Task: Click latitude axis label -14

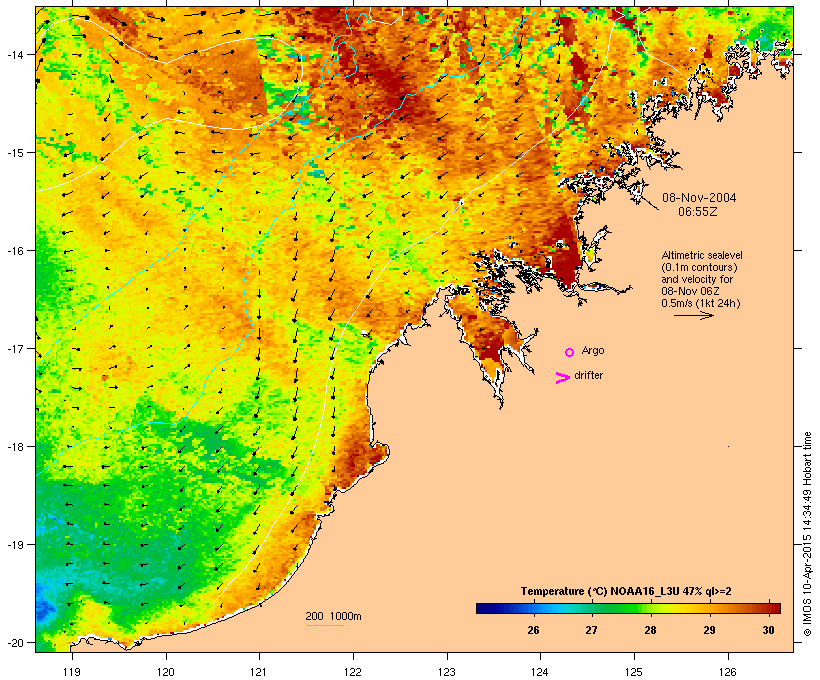Action: [x=14, y=54]
